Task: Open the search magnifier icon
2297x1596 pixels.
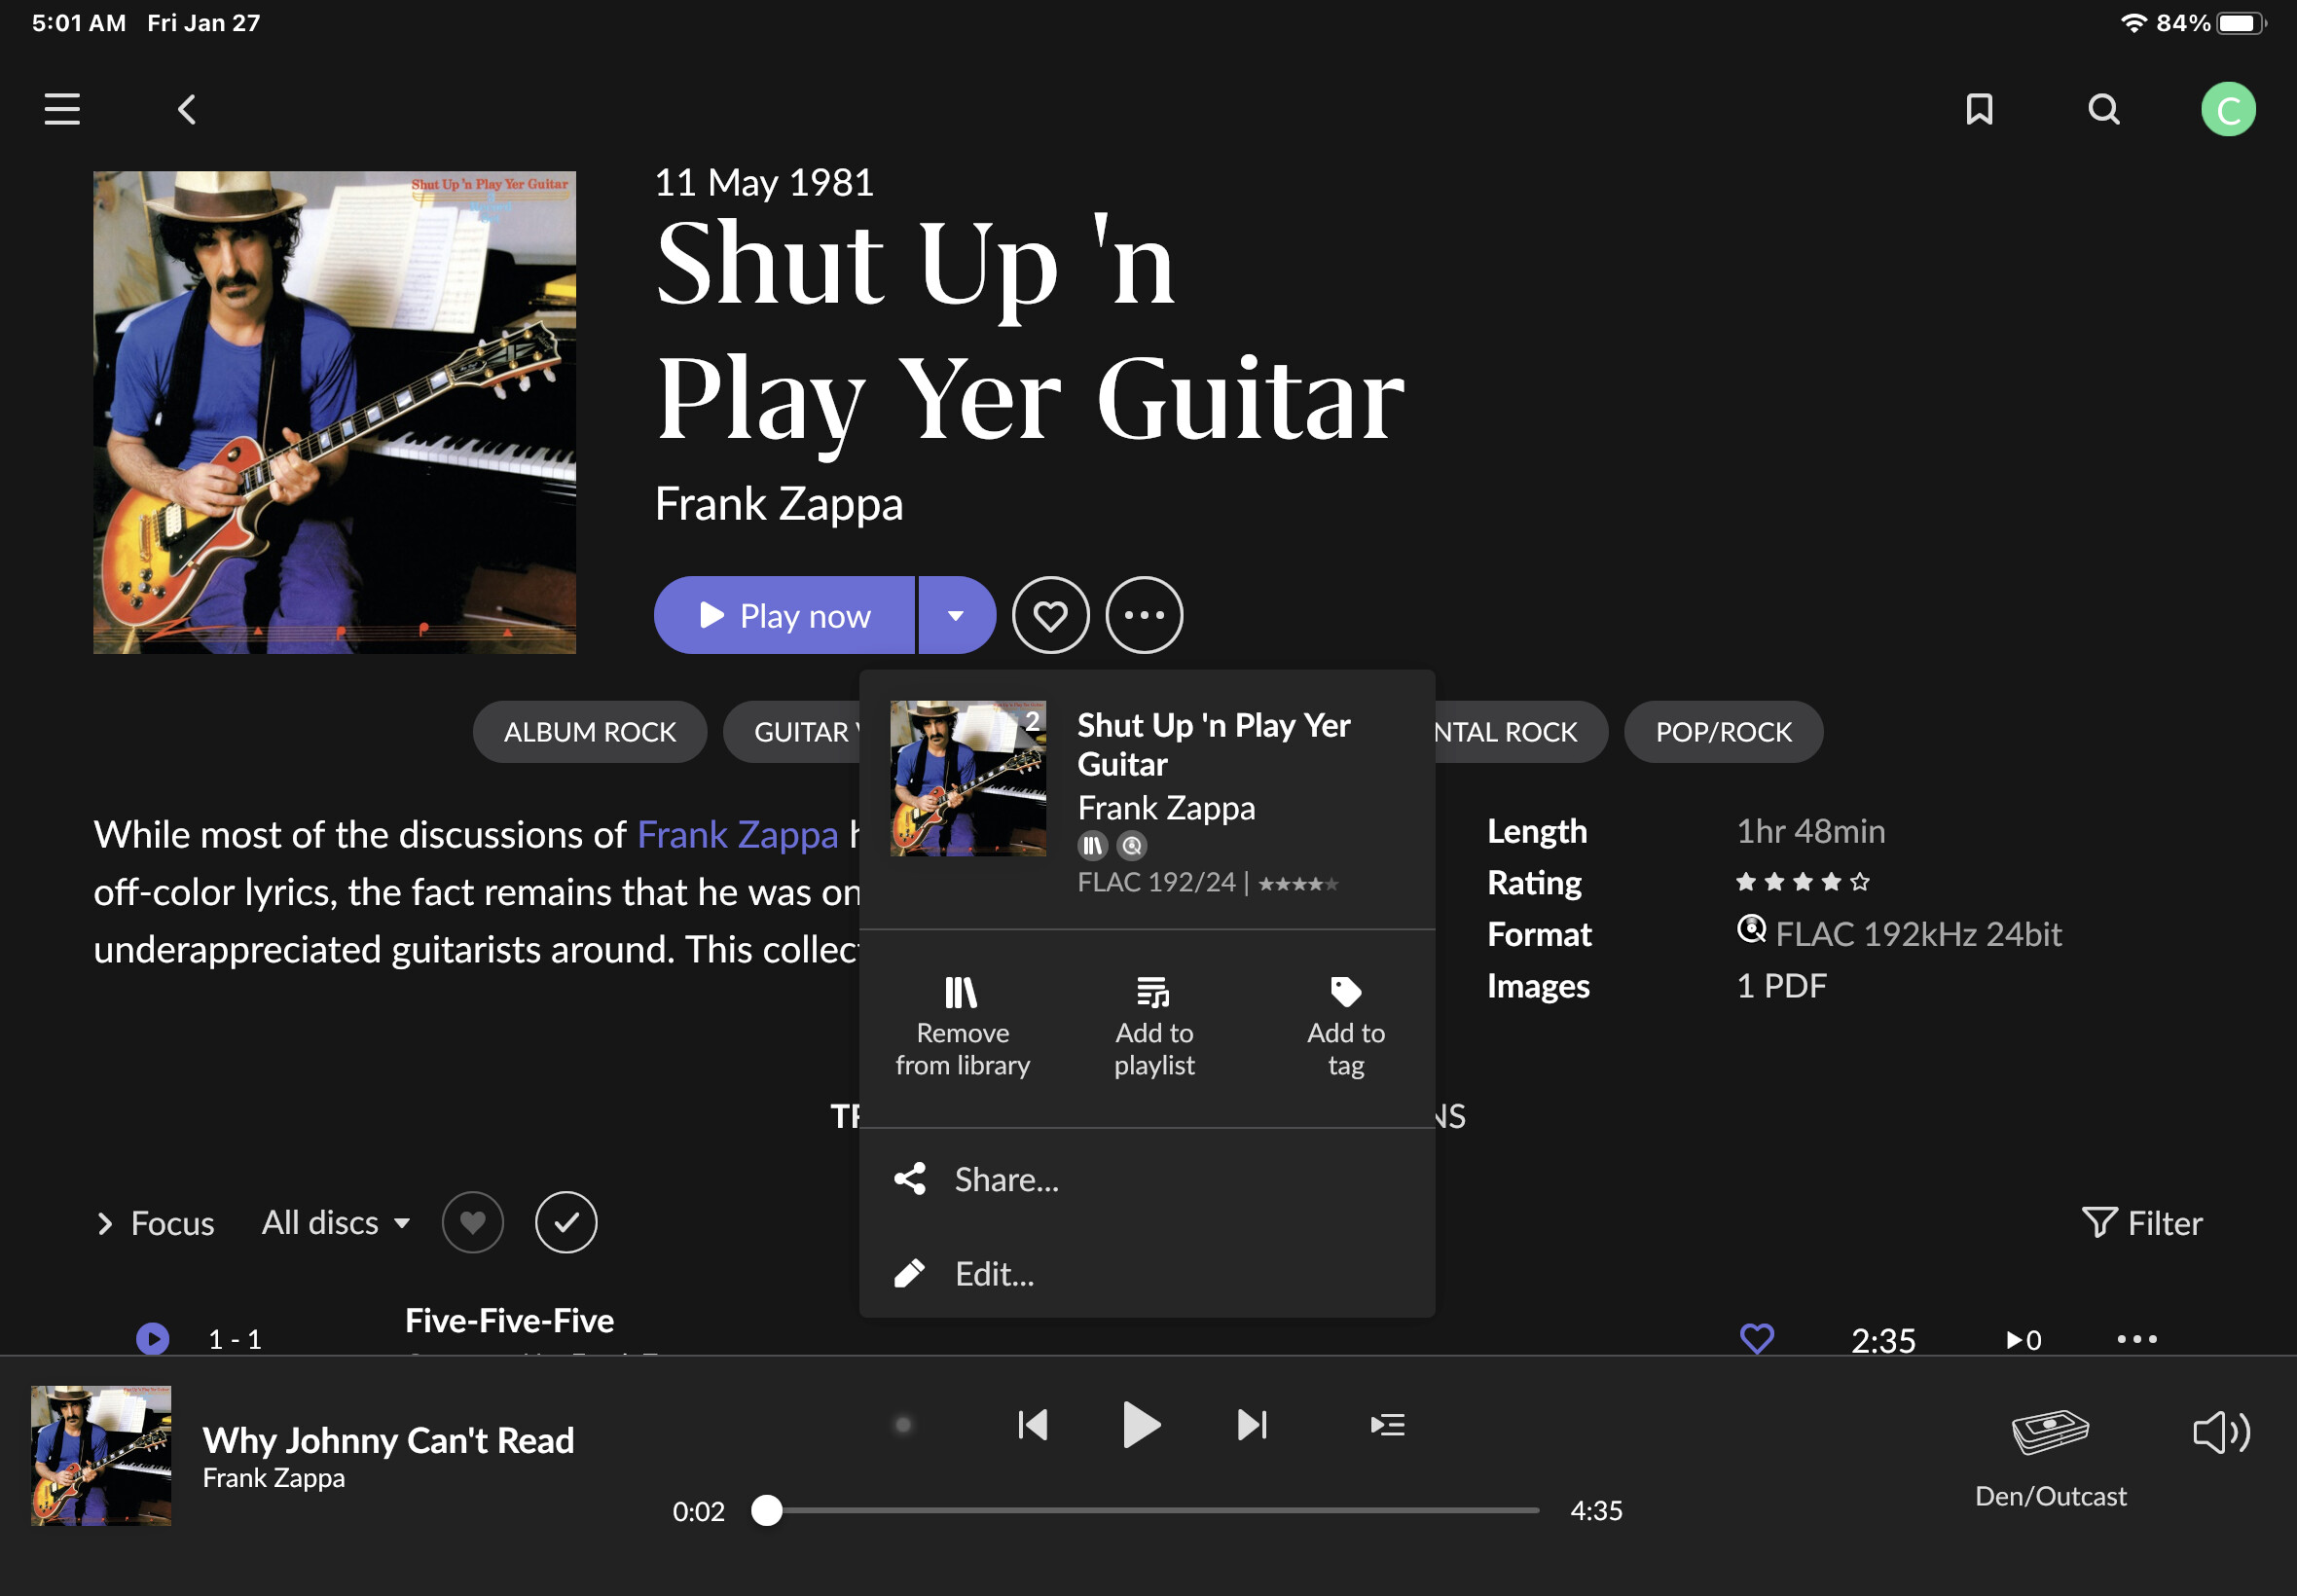Action: pyautogui.click(x=2104, y=109)
